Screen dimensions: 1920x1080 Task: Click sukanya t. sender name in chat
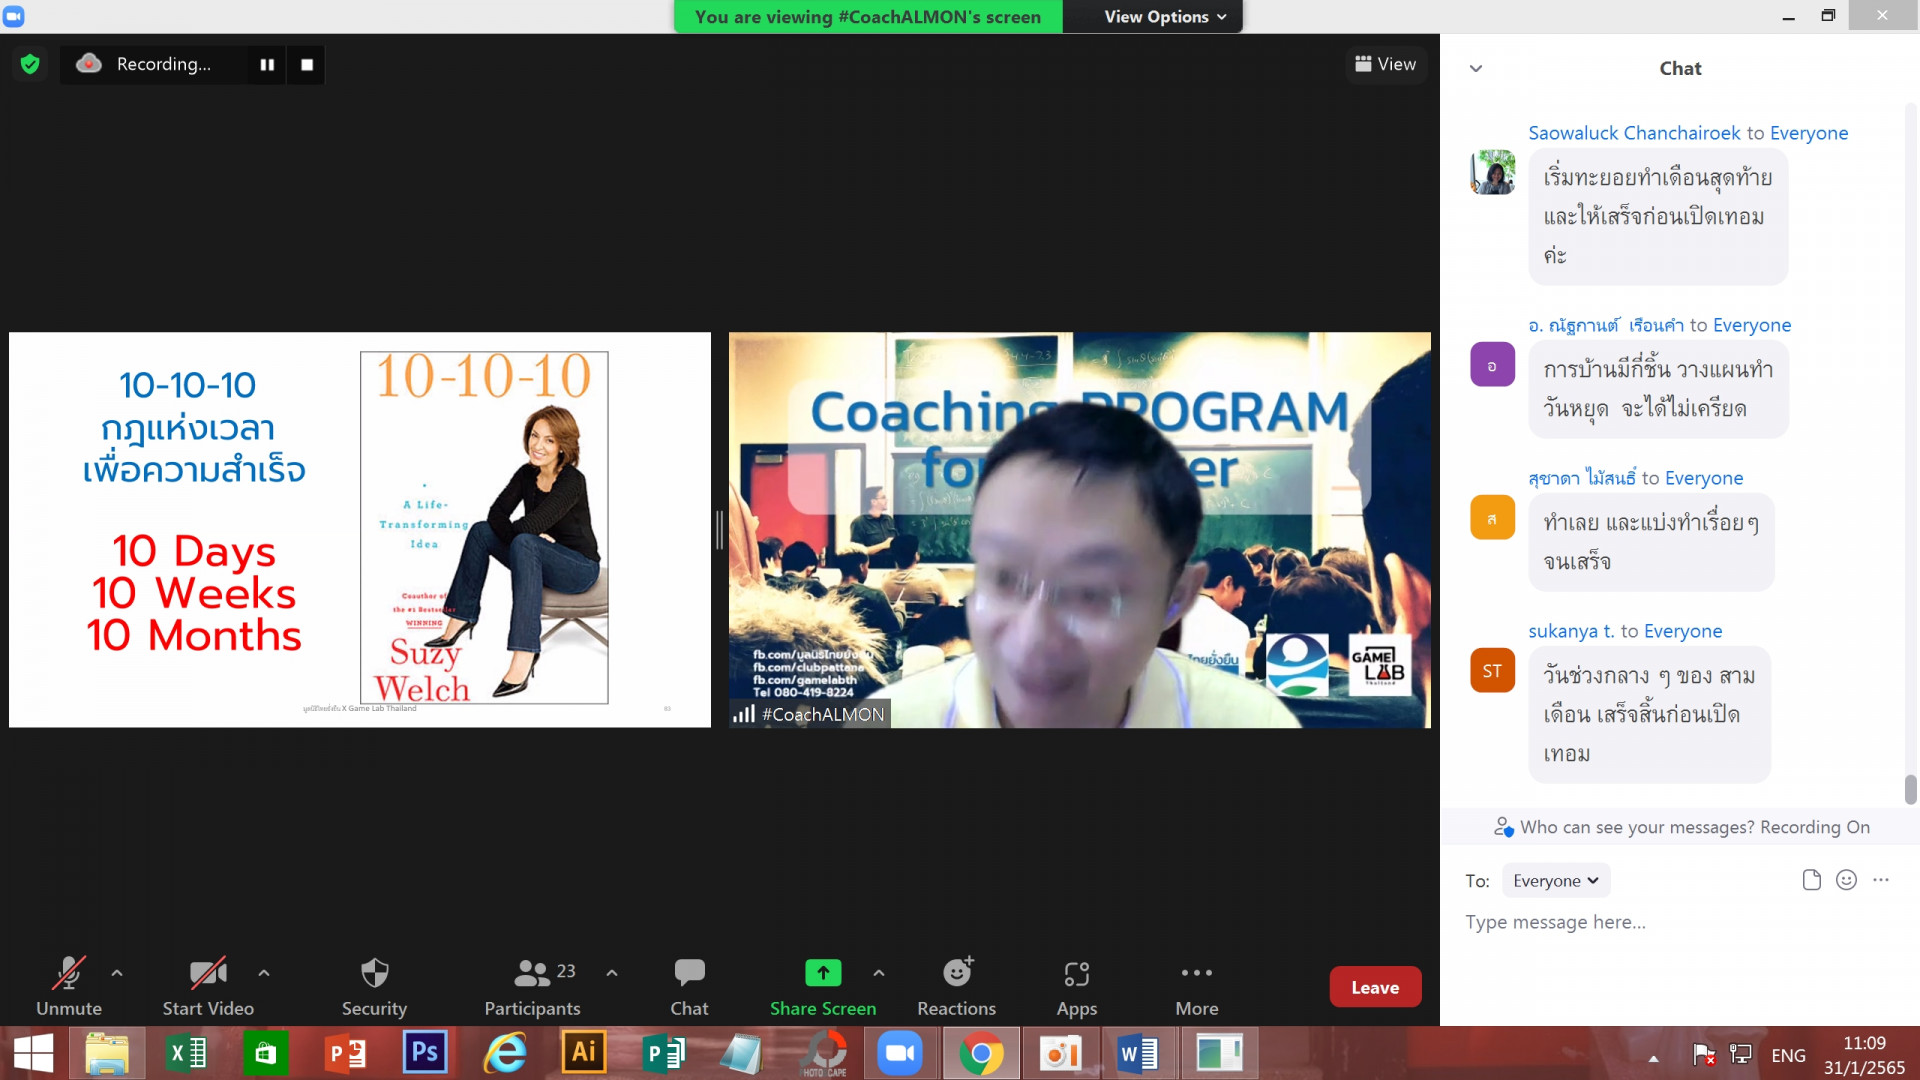(x=1571, y=631)
